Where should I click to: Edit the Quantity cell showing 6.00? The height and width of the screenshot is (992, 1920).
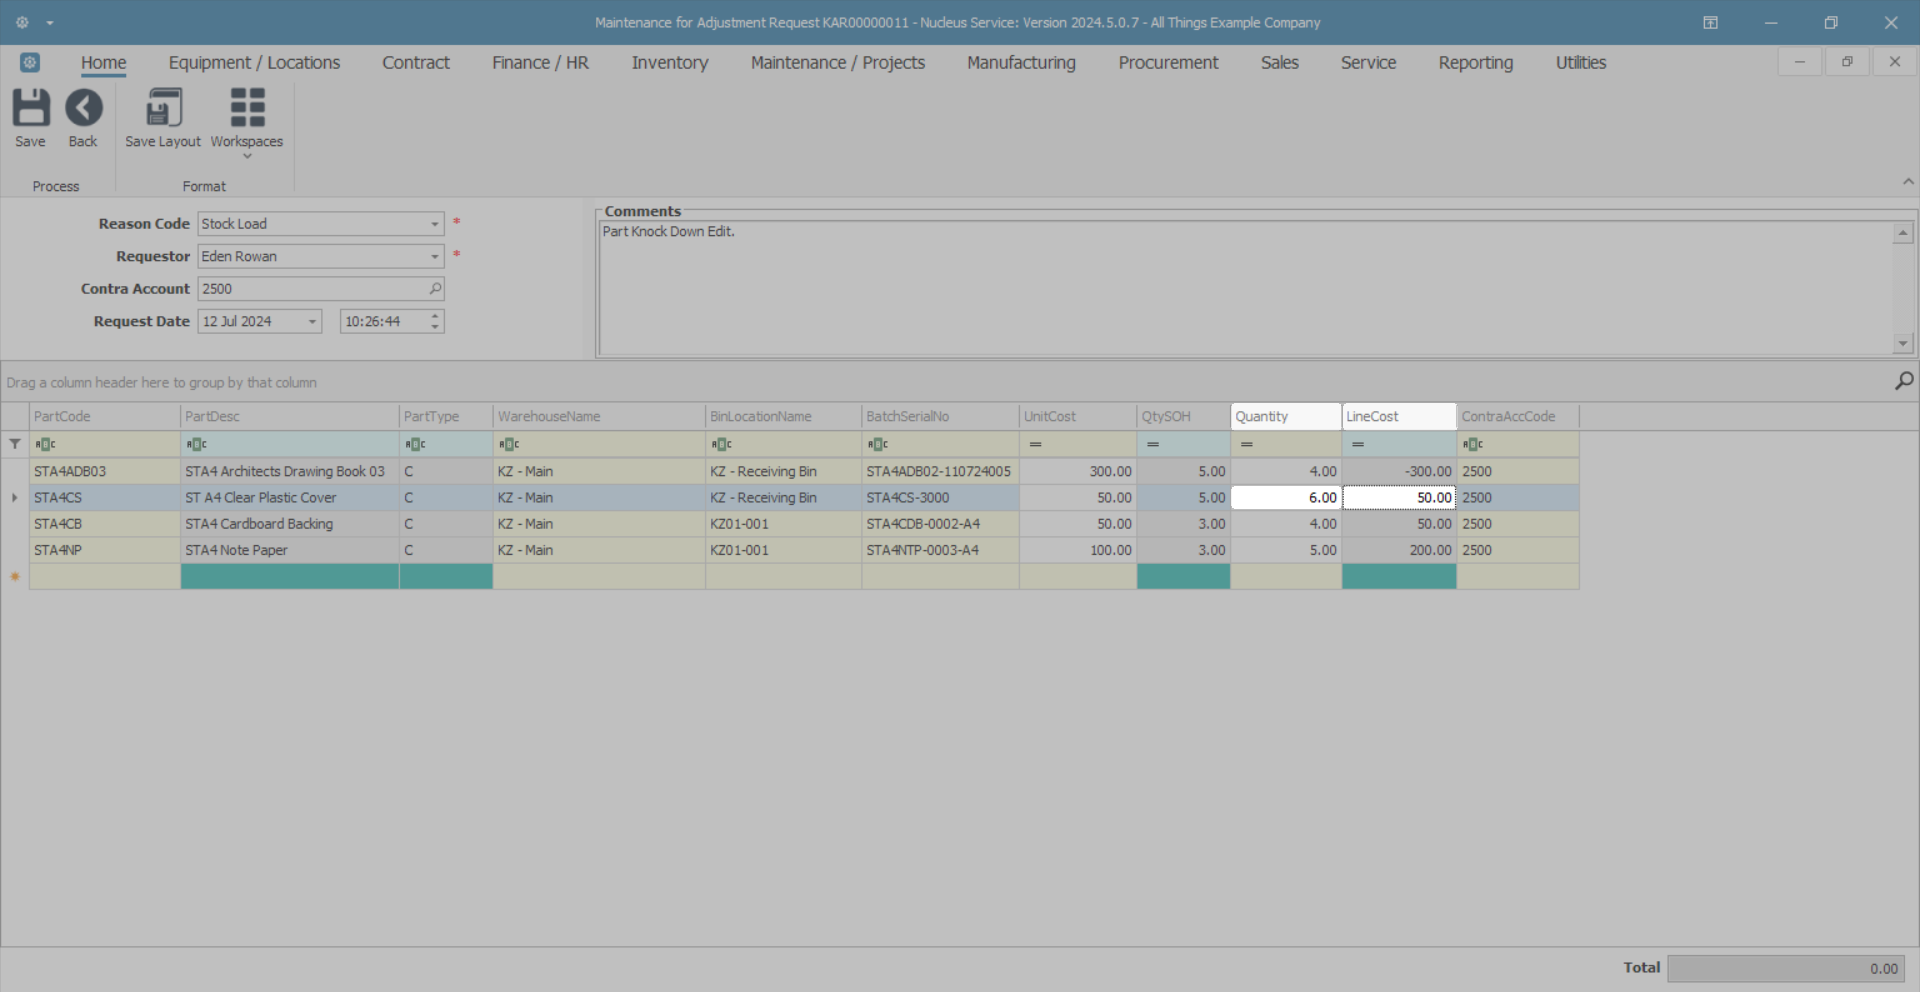click(x=1286, y=497)
